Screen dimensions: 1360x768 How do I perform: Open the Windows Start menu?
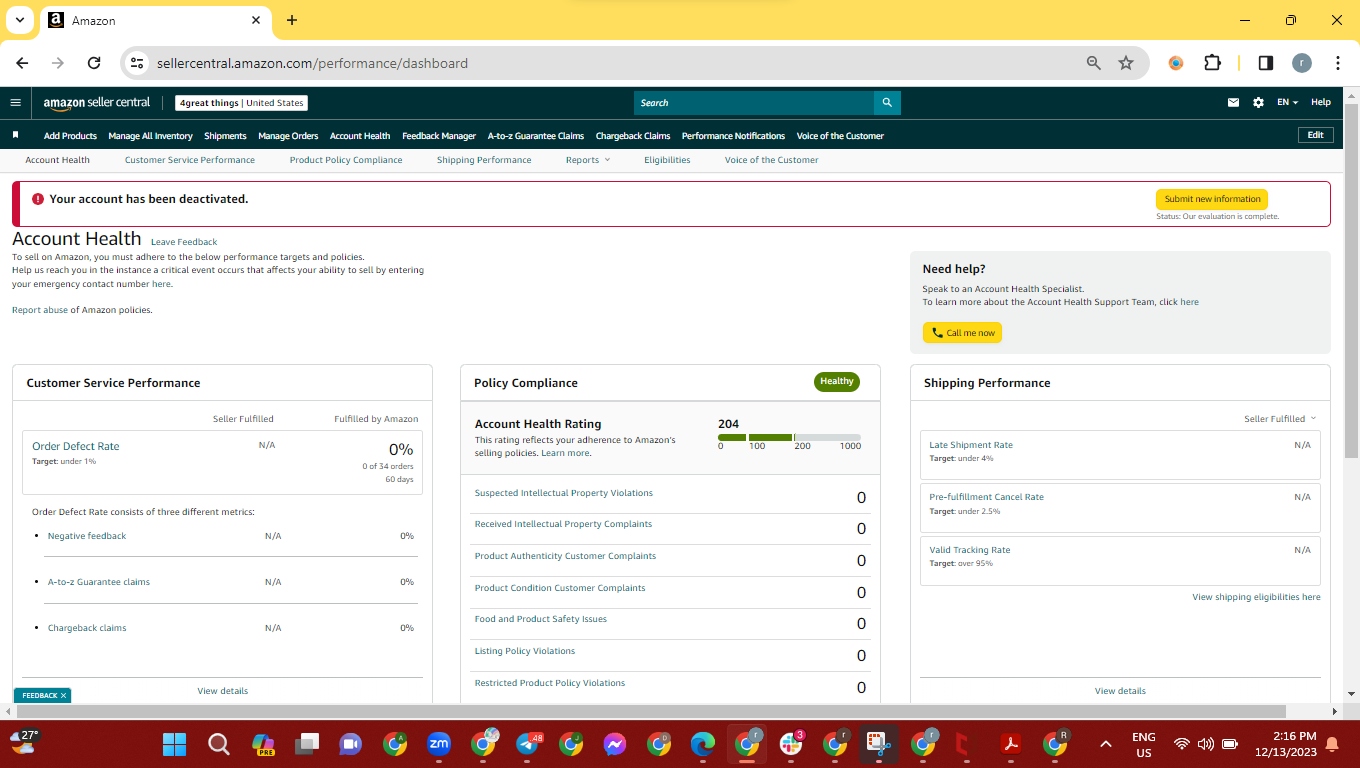pyautogui.click(x=174, y=744)
